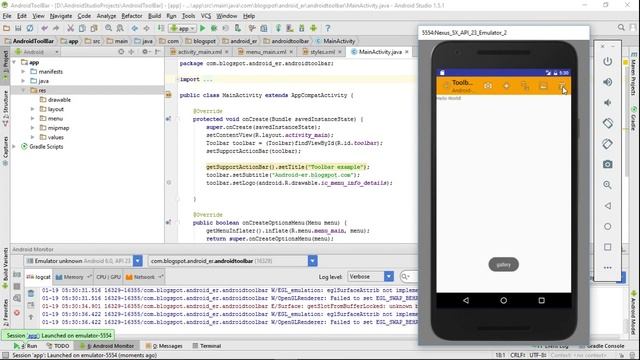This screenshot has width=640, height=360.
Task: Expand the values folder under res
Action: tap(33, 137)
